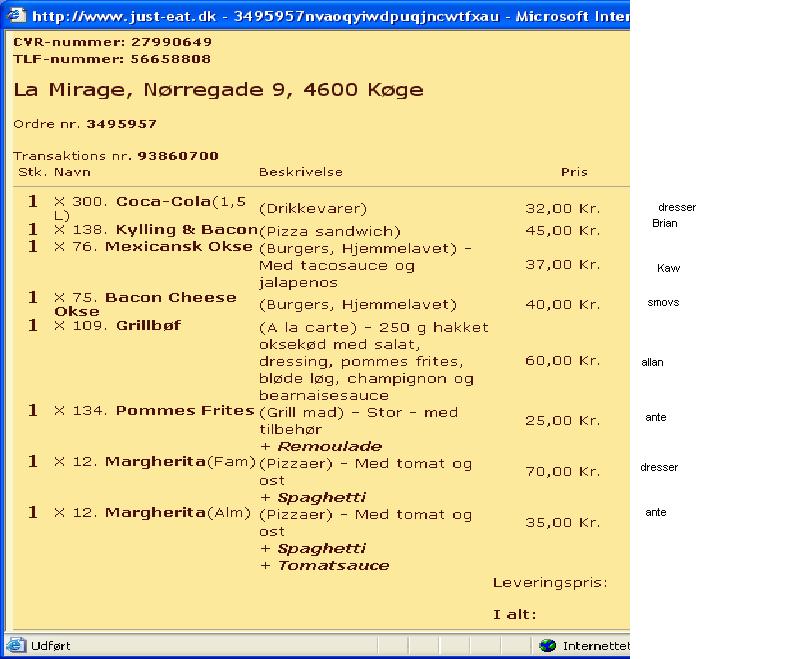The image size is (806, 659).
Task: Select the 'Grillbøf' item name
Action: point(149,325)
